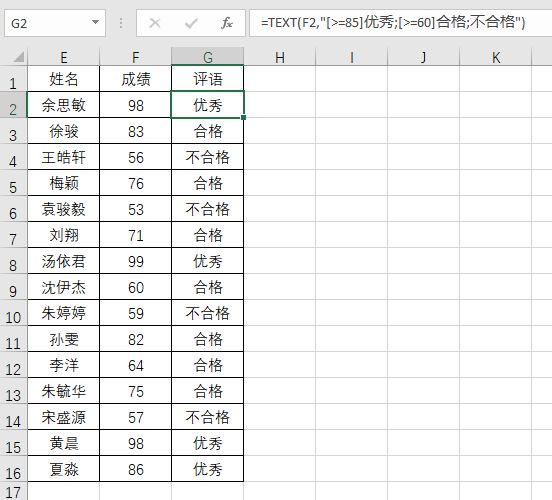Click score cell 57
The image size is (552, 500).
click(x=136, y=417)
